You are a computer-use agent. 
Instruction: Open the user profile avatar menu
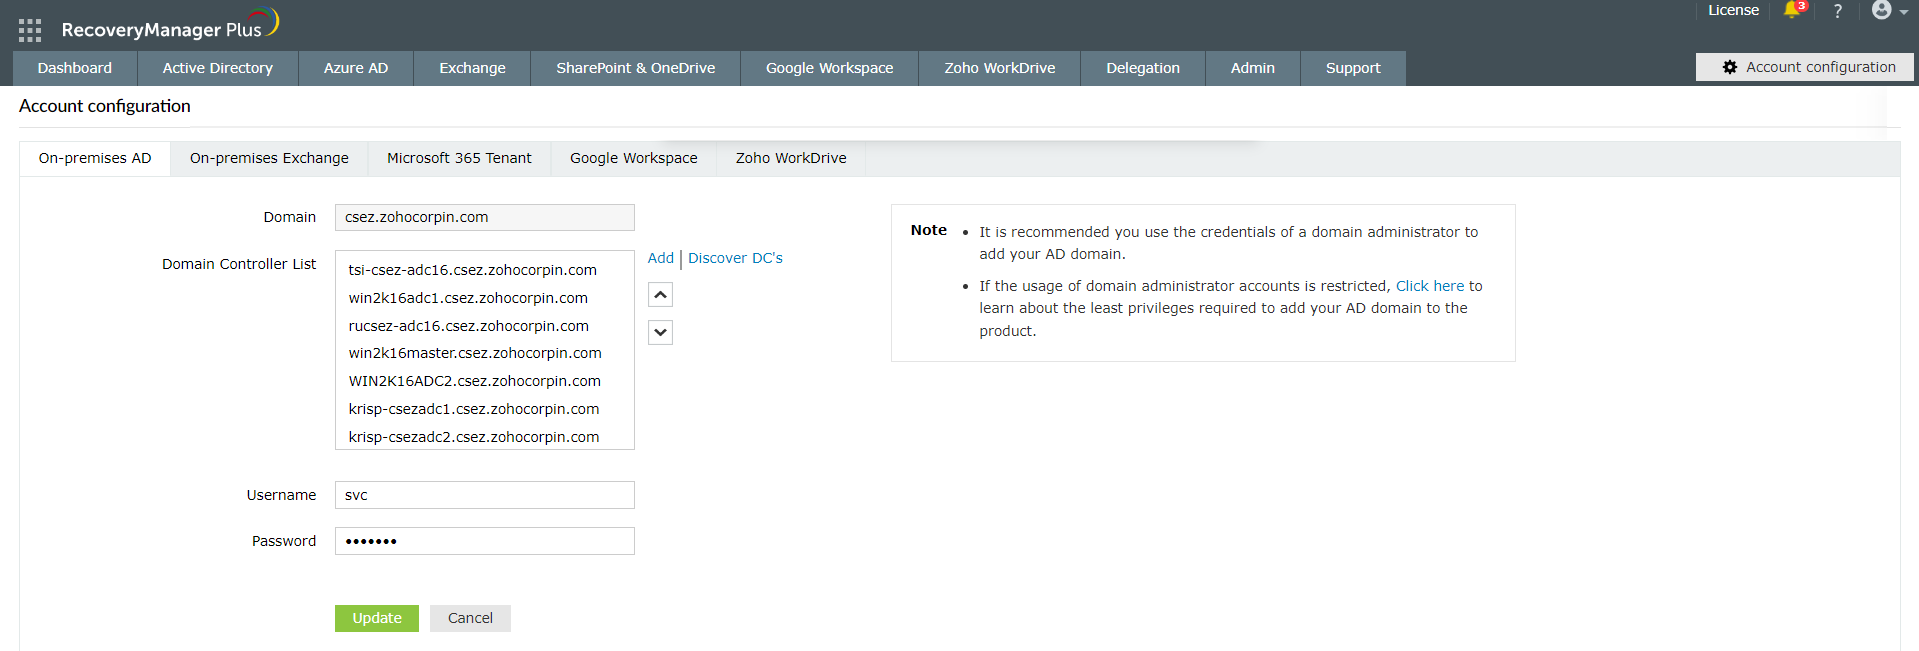point(1885,10)
